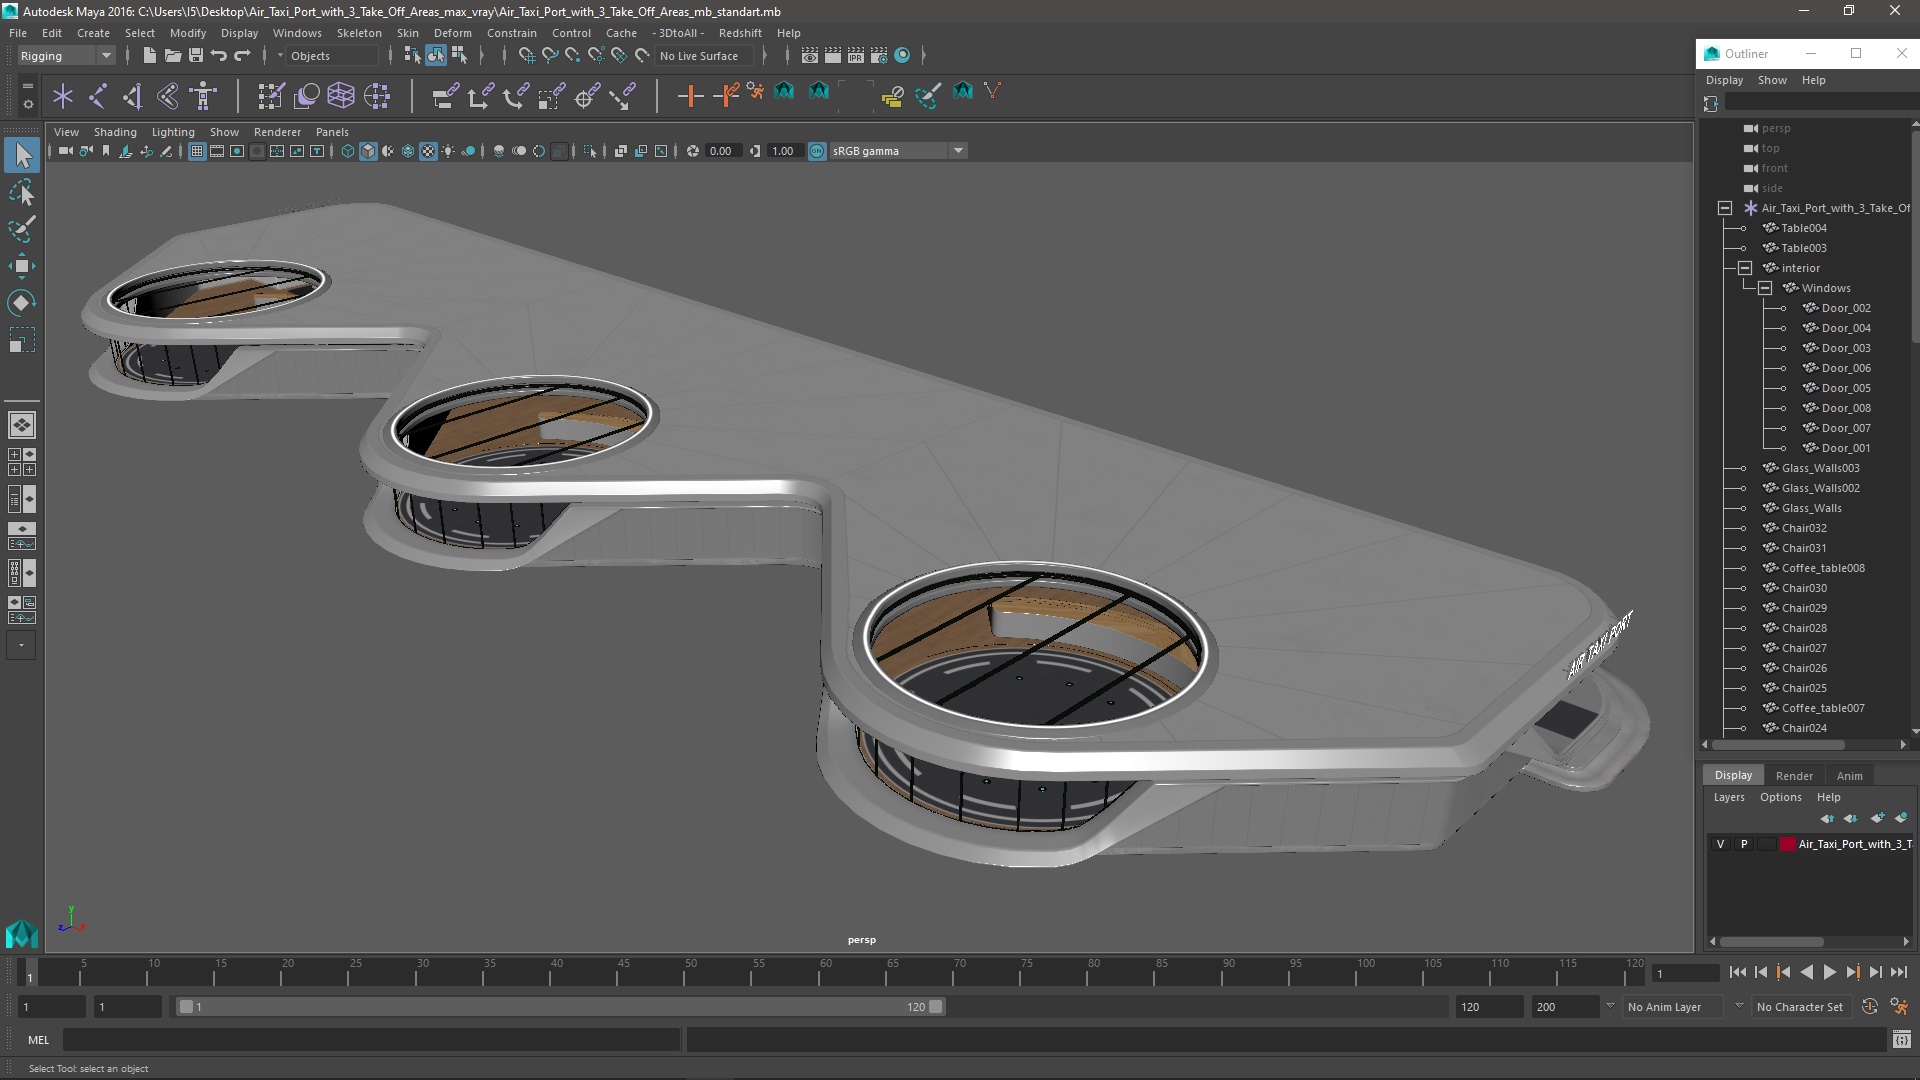Viewport: 1920px width, 1080px height.
Task: Activate the Paint Selection tool
Action: [22, 229]
